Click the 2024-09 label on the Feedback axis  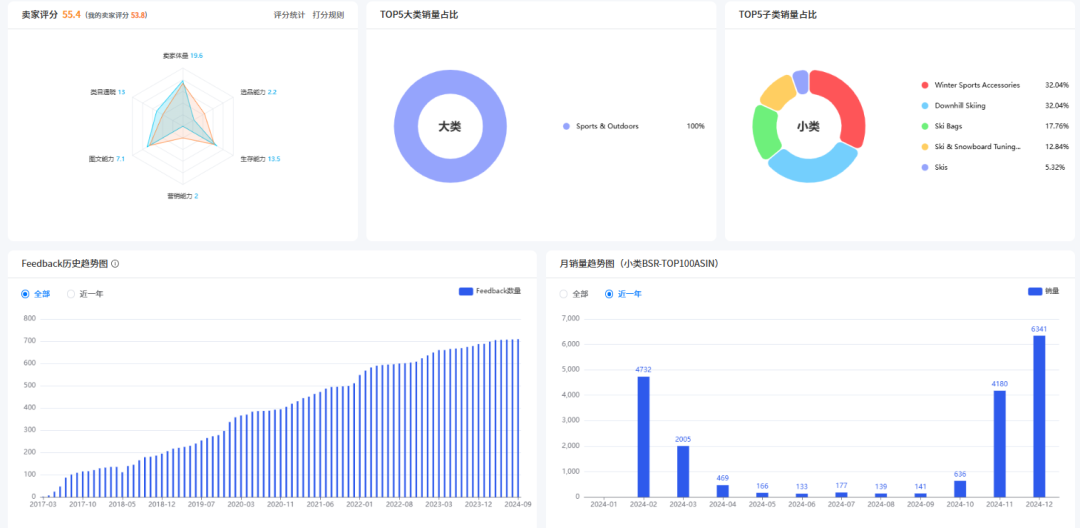coord(517,505)
